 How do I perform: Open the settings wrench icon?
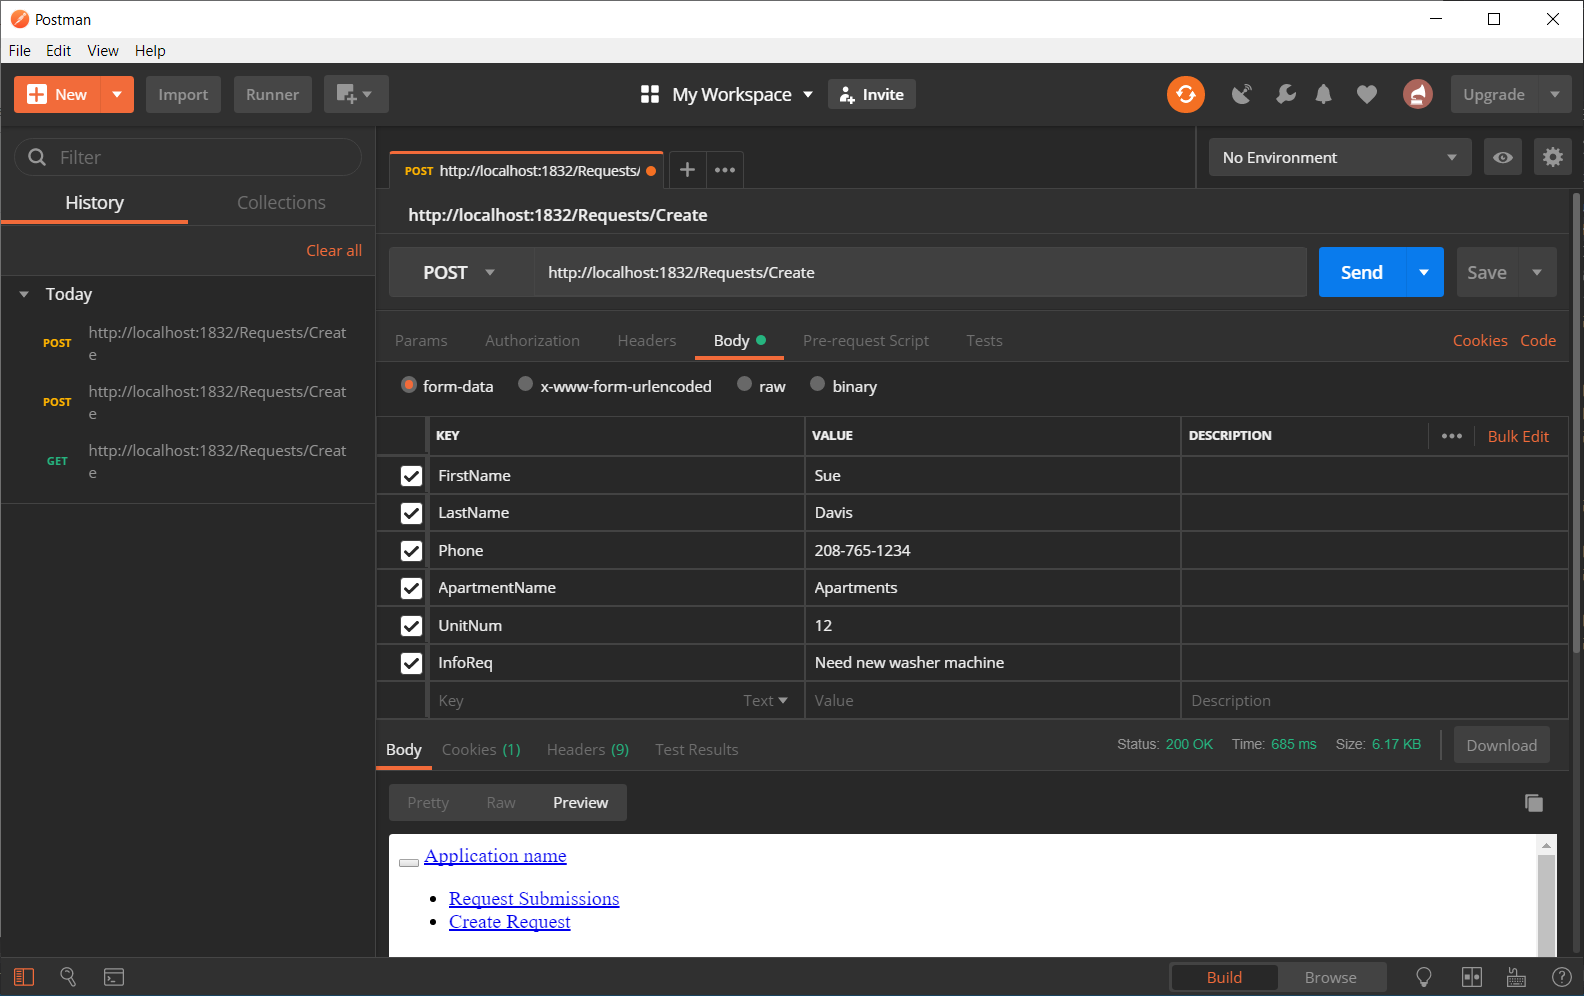(x=1285, y=94)
